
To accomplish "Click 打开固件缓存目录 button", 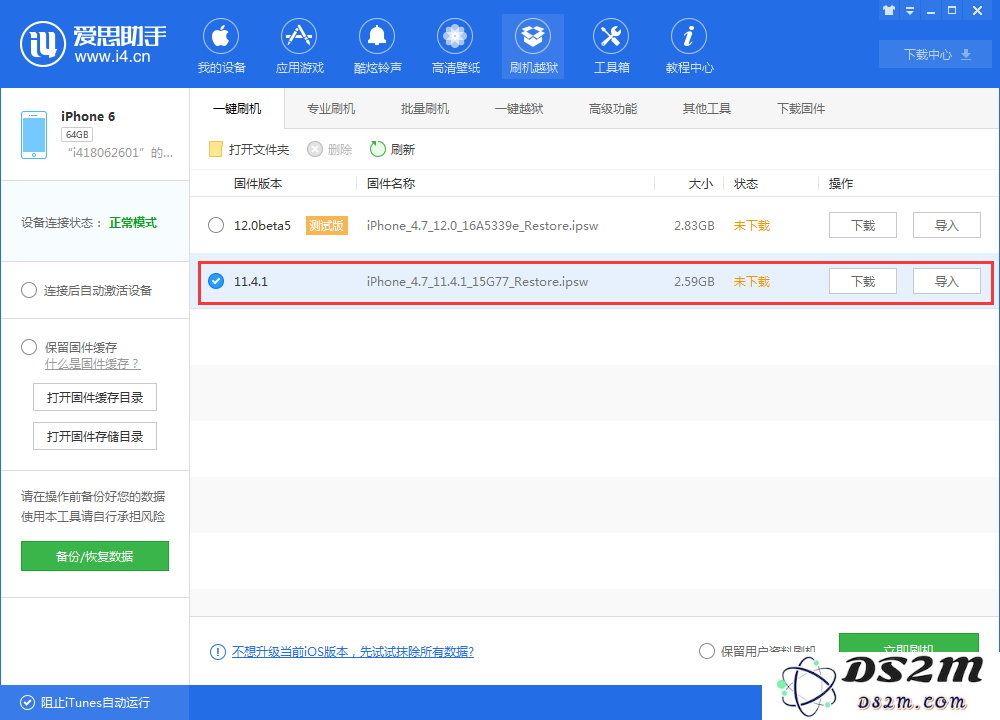I will (95, 397).
